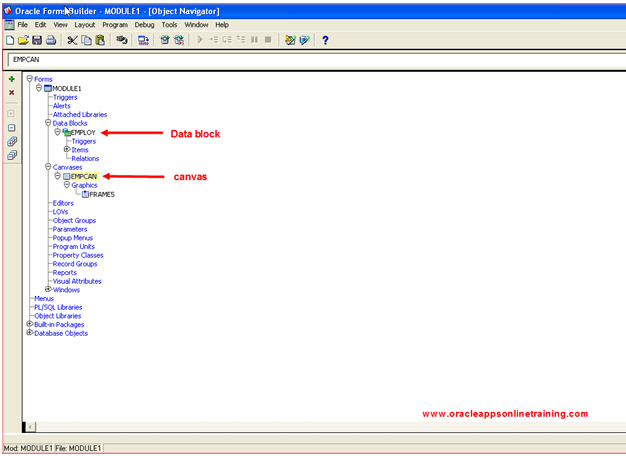The height and width of the screenshot is (456, 626).
Task: Expand the Built-in Packages node
Action: 29,324
